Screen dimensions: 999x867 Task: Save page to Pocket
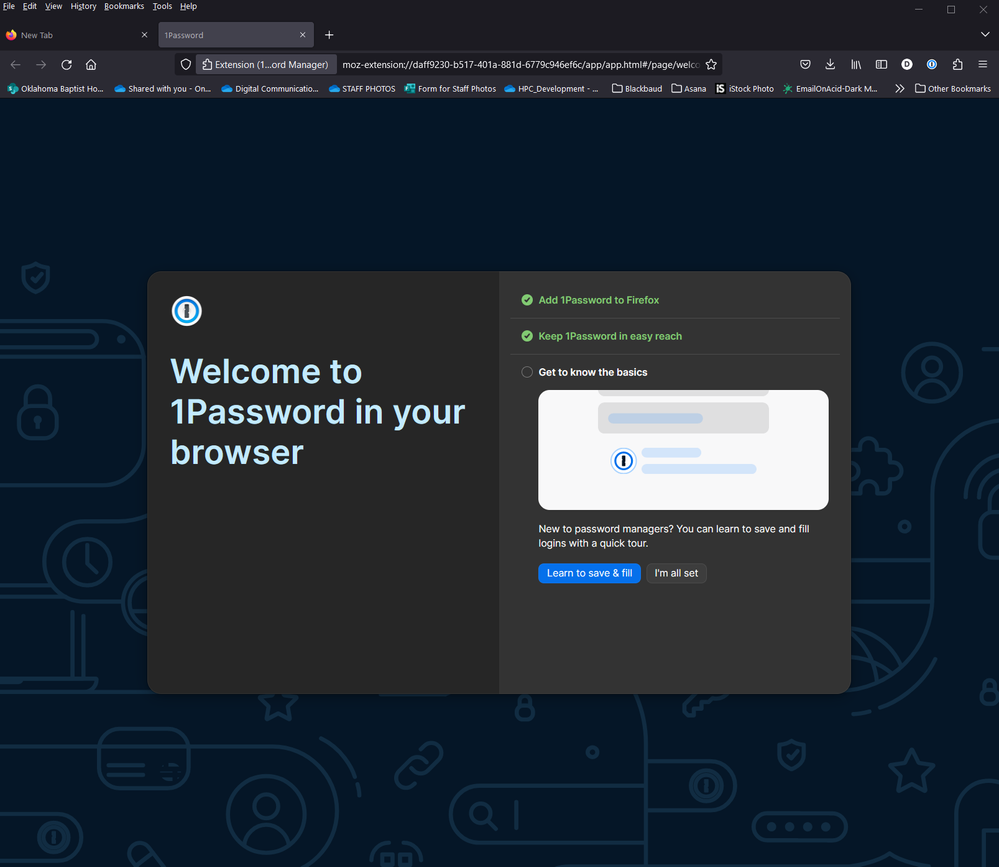coord(804,64)
